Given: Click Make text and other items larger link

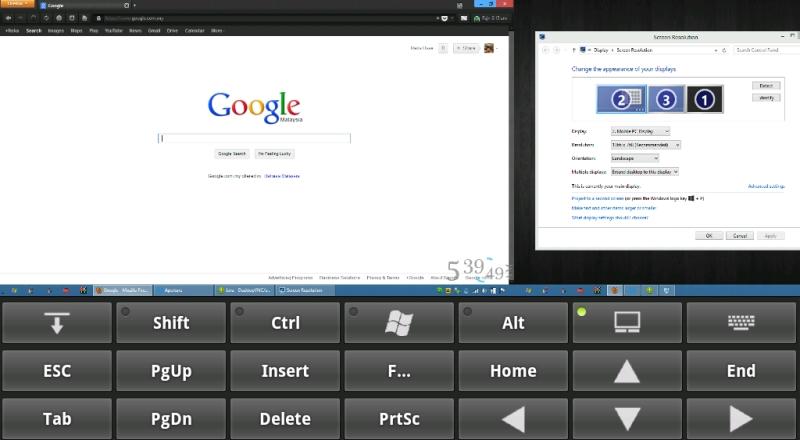Looking at the screenshot, I should pos(614,208).
